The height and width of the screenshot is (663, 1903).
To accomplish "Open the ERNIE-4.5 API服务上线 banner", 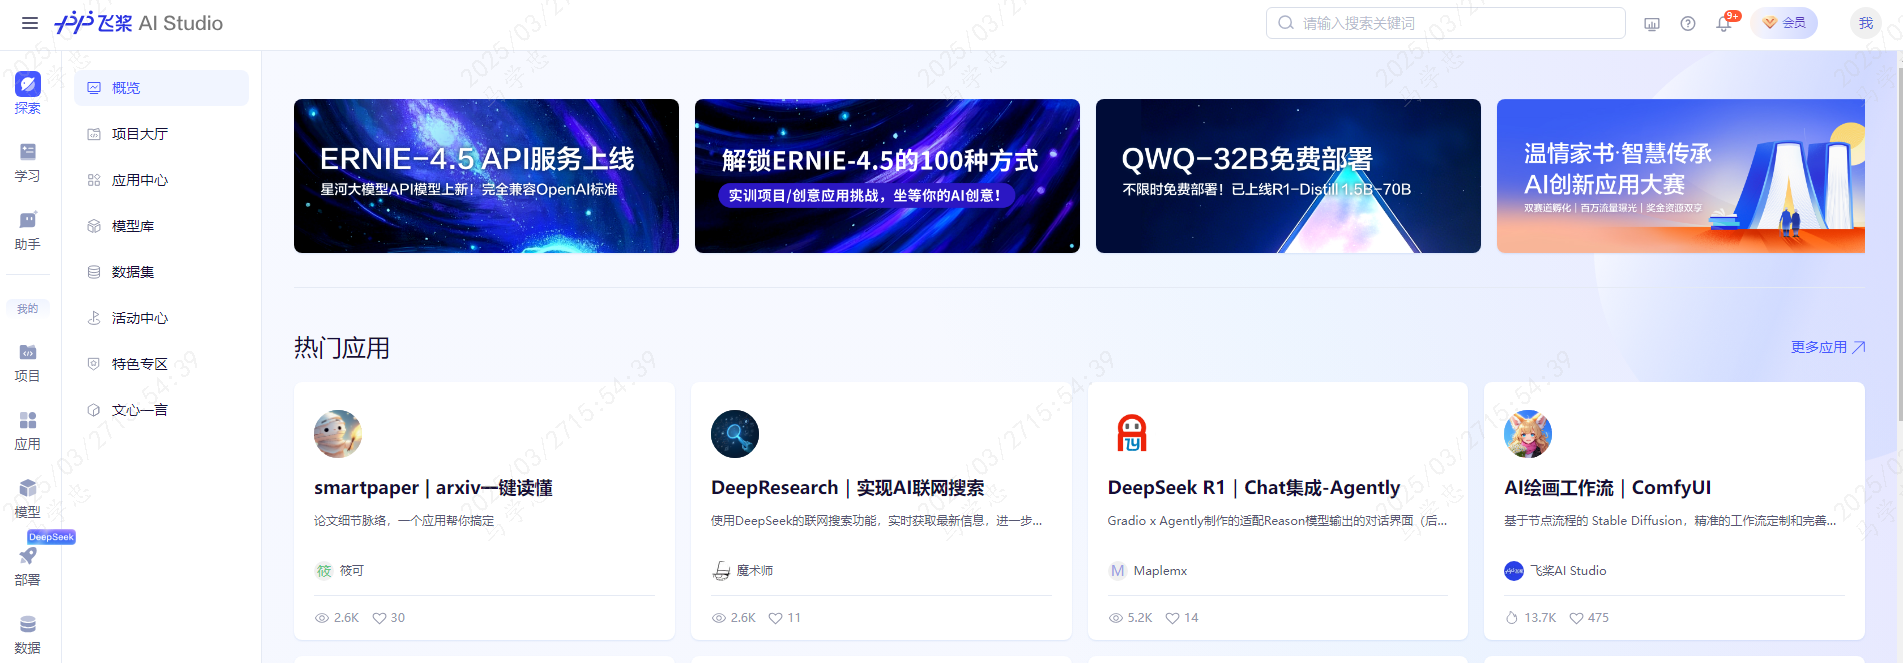I will click(x=486, y=176).
